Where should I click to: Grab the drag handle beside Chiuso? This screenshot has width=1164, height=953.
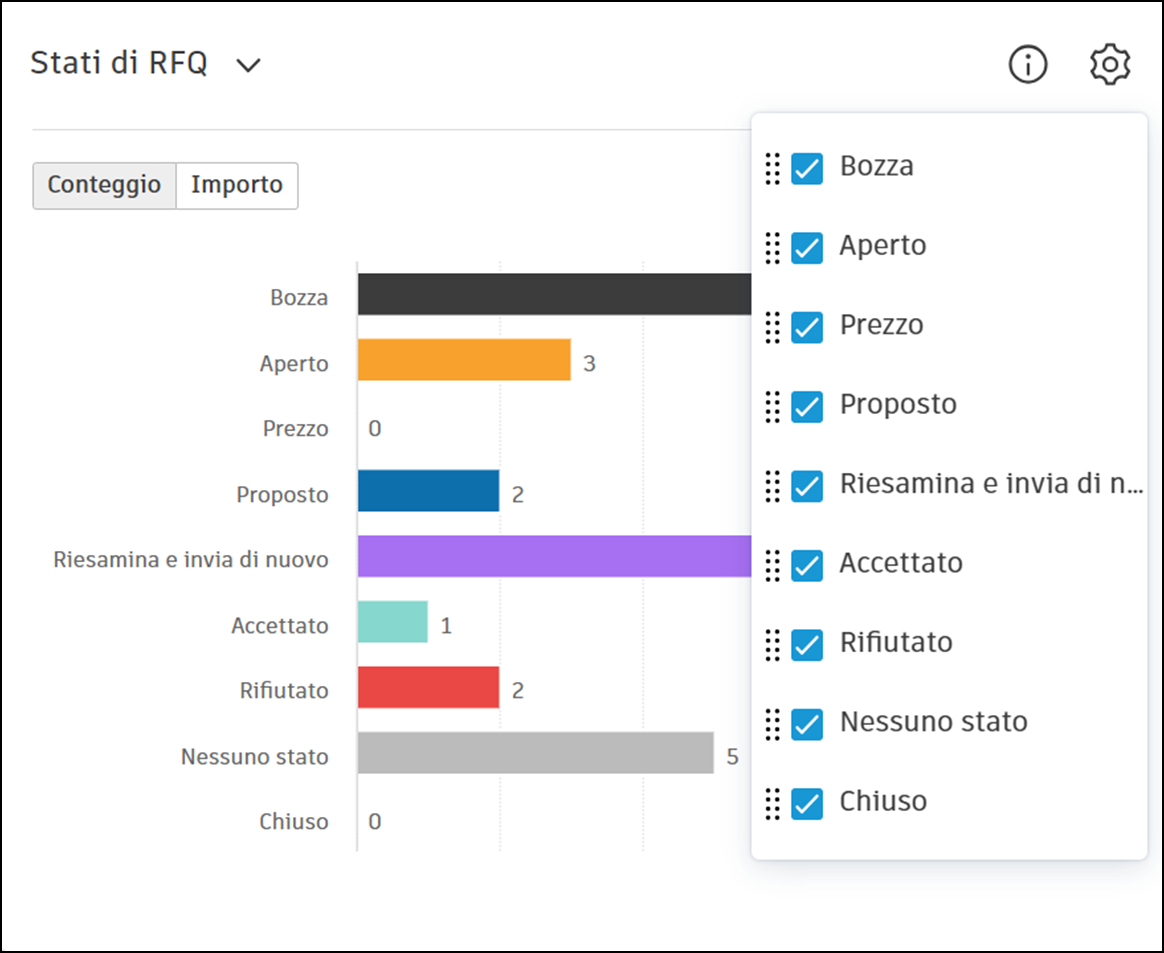[x=772, y=803]
